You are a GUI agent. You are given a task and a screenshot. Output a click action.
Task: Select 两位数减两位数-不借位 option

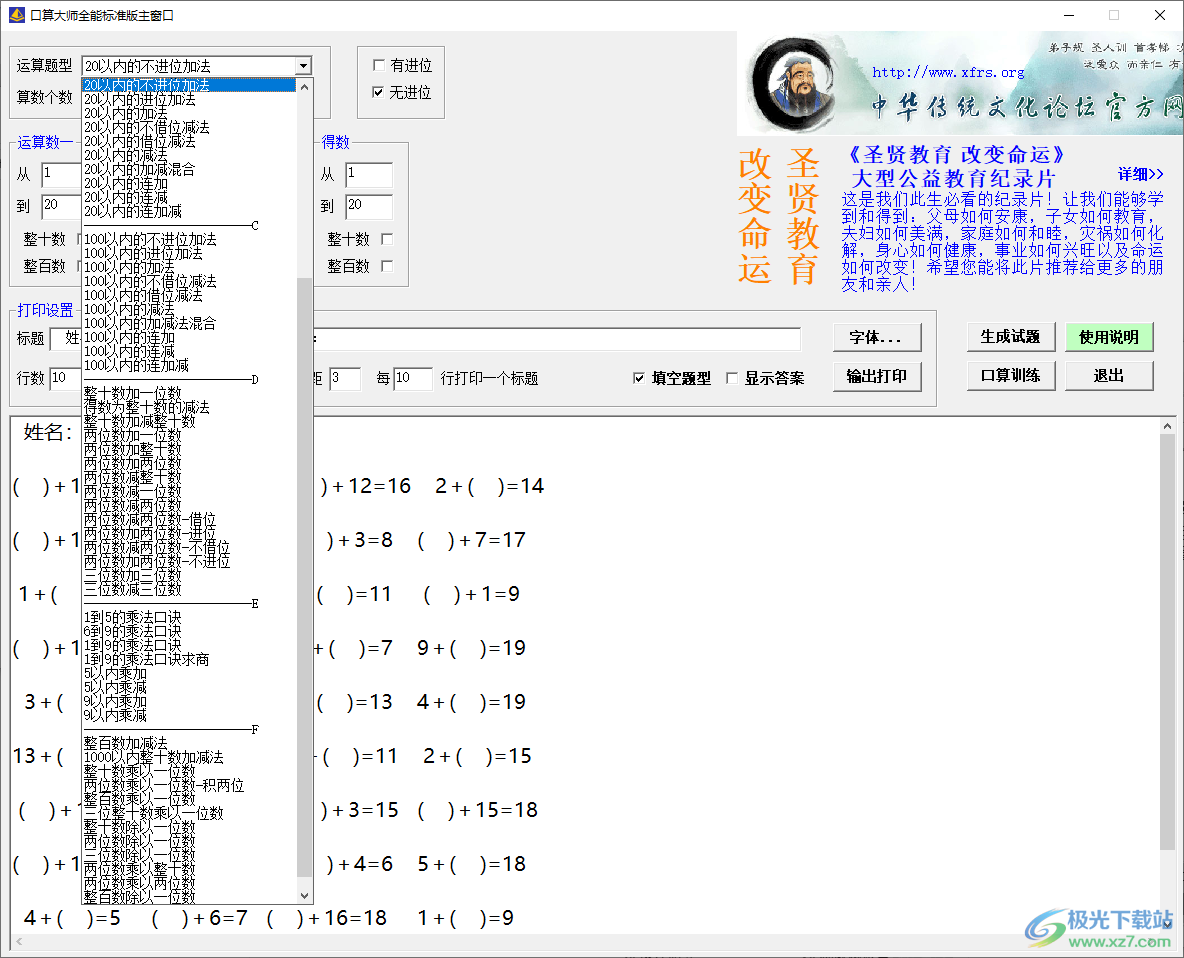[189, 547]
